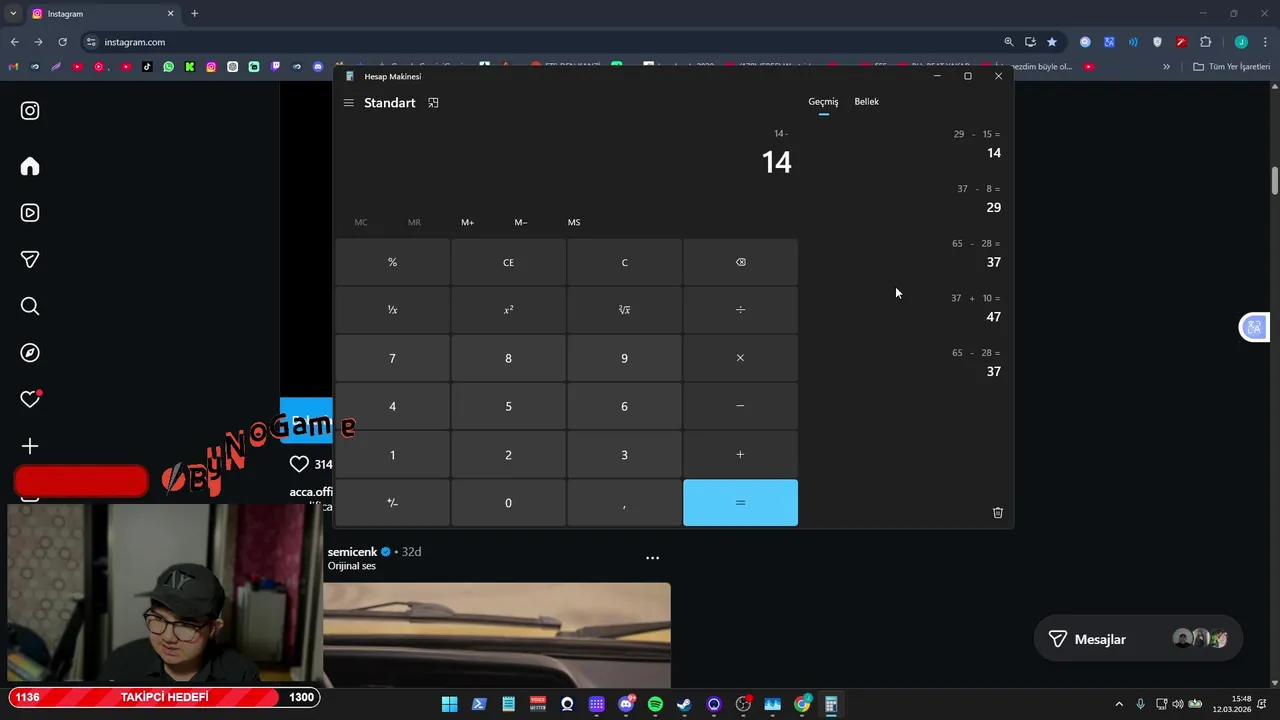Toggle calculator keep-on-top mode icon
The height and width of the screenshot is (720, 1280).
433,103
